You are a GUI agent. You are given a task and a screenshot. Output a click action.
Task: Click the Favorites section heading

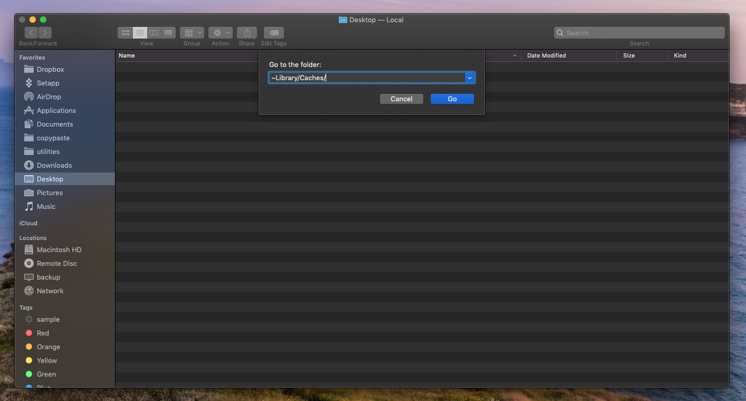(32, 58)
